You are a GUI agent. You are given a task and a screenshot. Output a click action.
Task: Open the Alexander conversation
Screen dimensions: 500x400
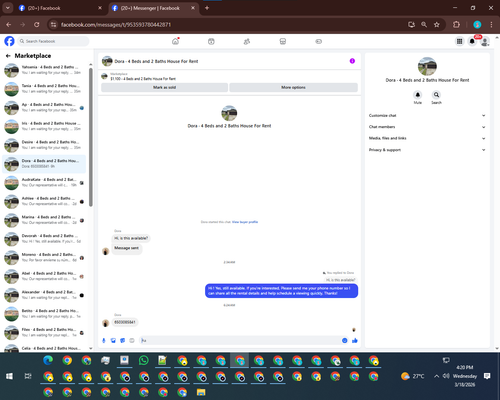(44, 295)
